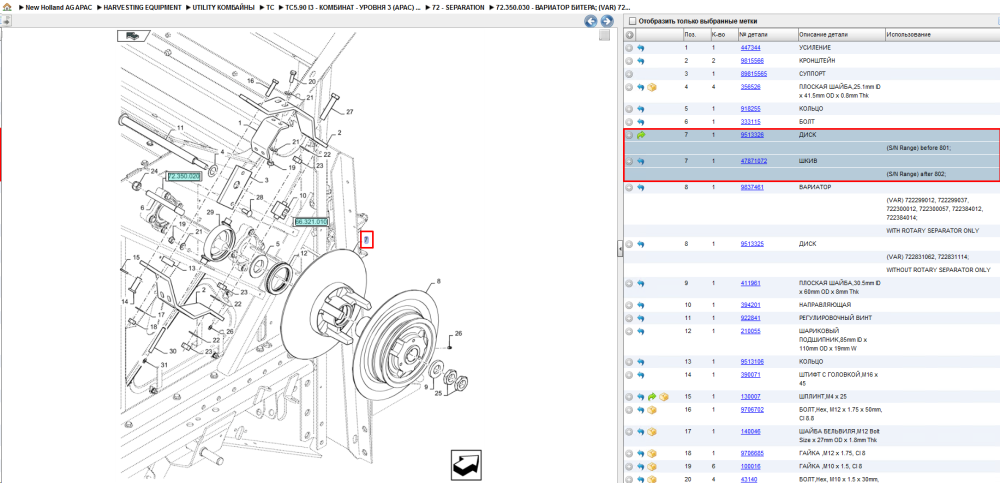Click green arrow icon for ДИСК 9513326 row

click(641, 135)
